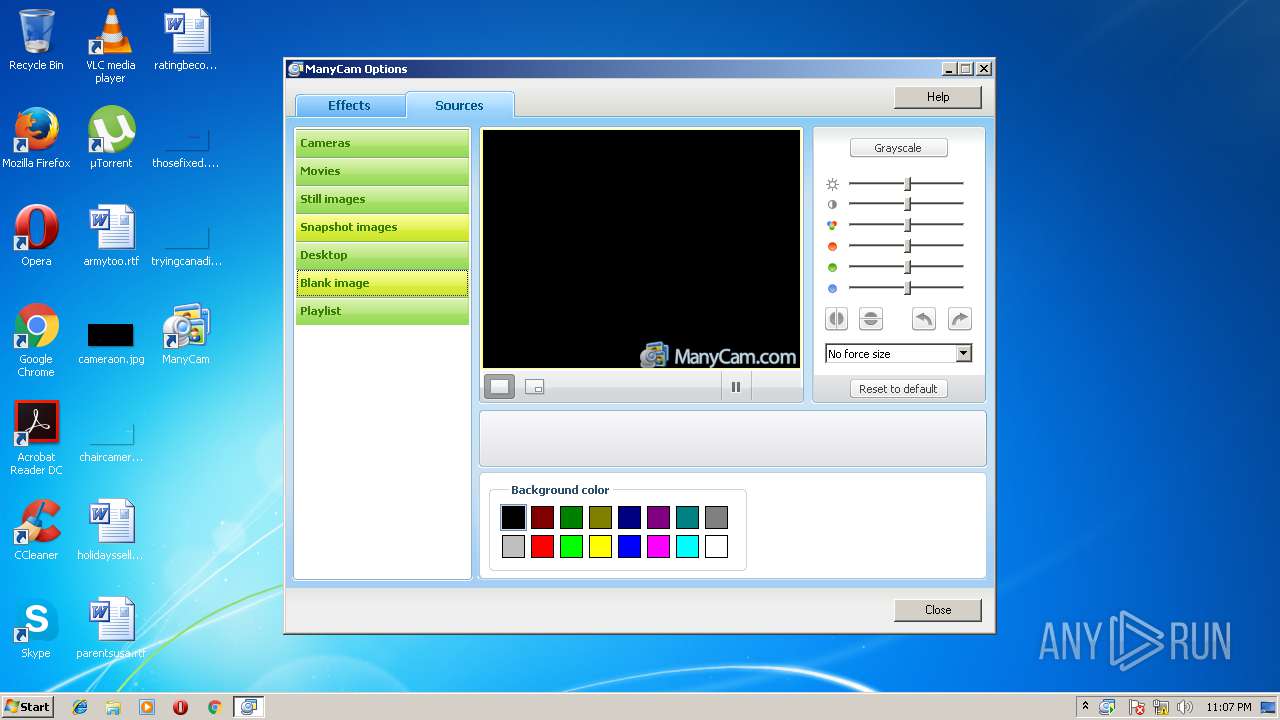The height and width of the screenshot is (720, 1280).
Task: Open the ManyCam desktop shortcut
Action: point(186,335)
